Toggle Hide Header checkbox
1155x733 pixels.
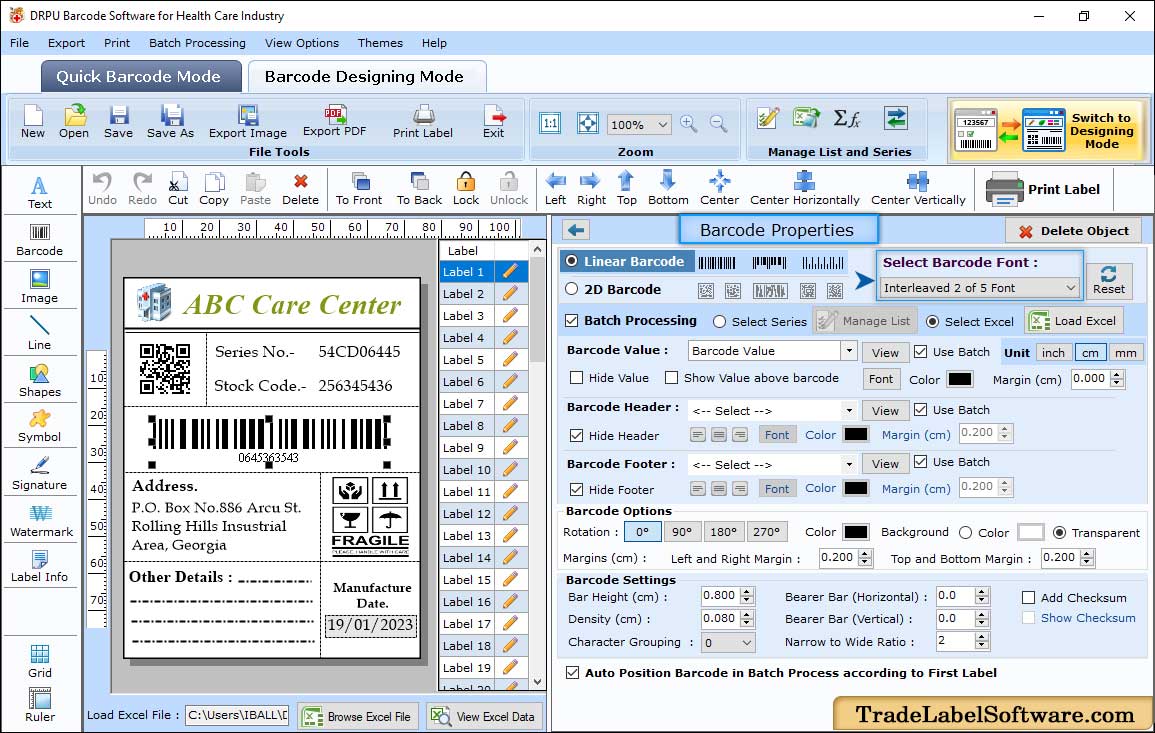coord(577,435)
